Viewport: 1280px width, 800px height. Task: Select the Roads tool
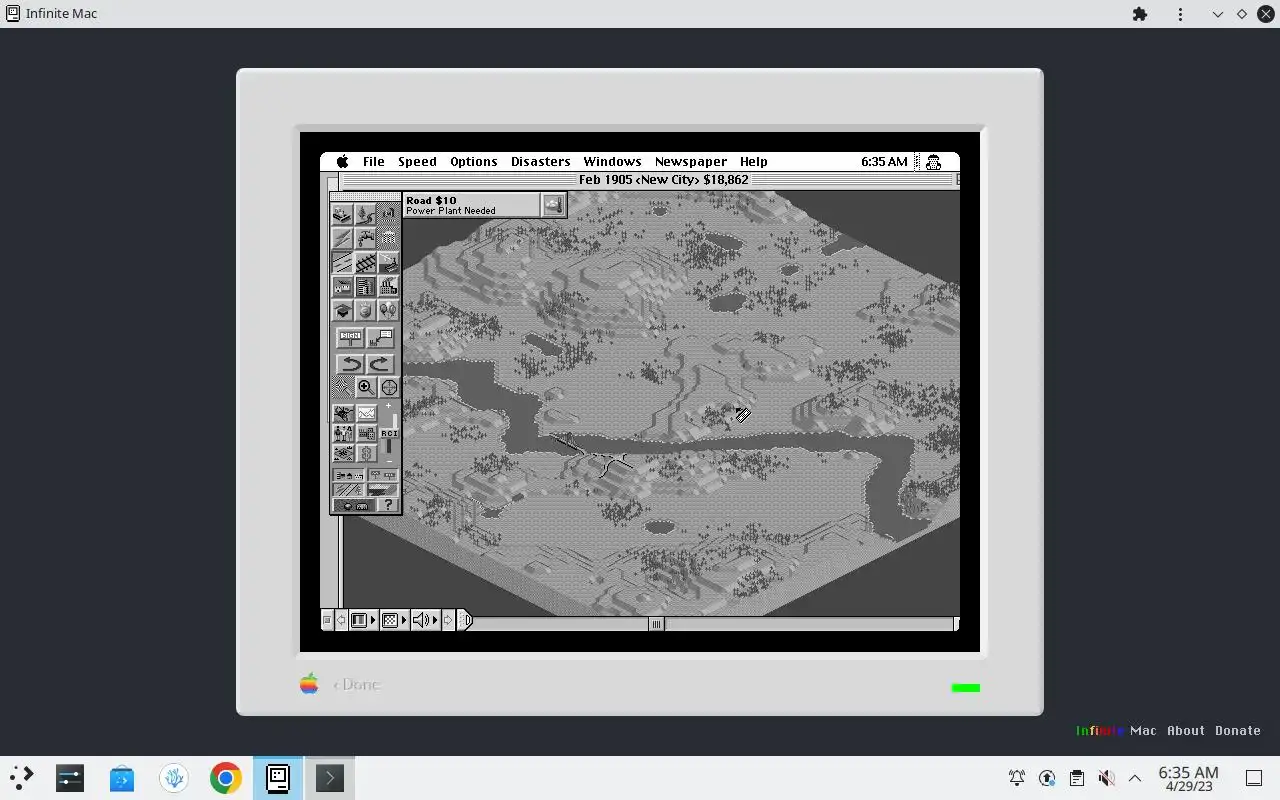pos(341,262)
